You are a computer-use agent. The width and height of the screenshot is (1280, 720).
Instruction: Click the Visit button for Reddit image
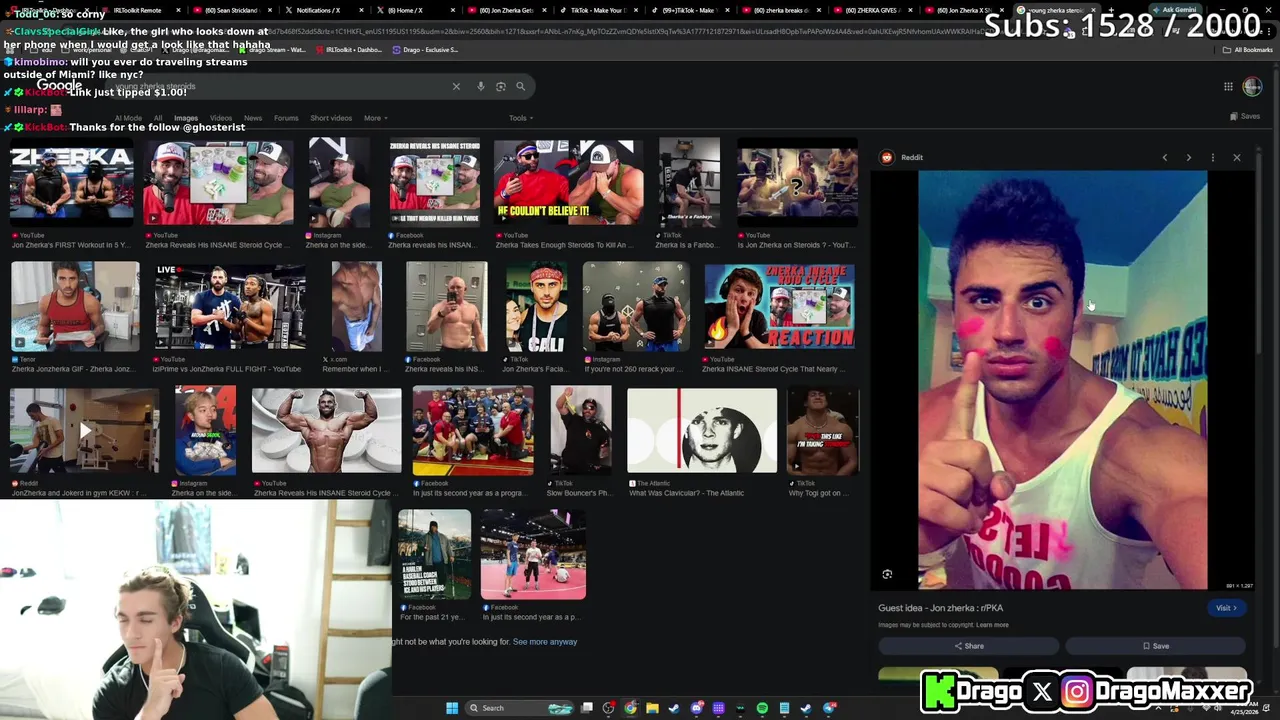click(x=1226, y=608)
